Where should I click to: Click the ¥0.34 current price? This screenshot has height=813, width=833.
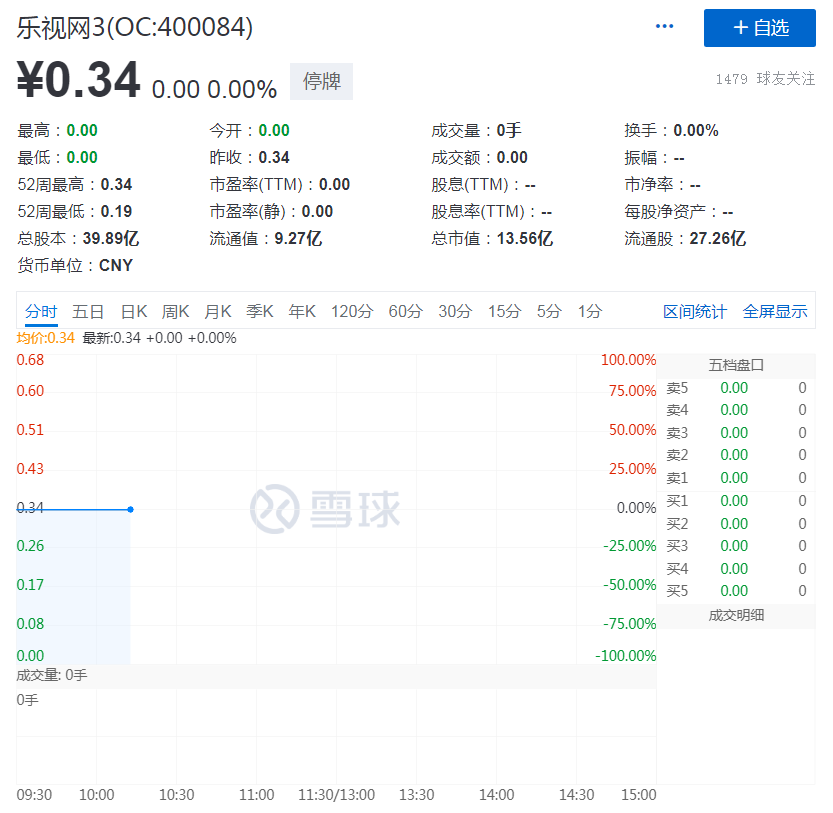point(79,80)
